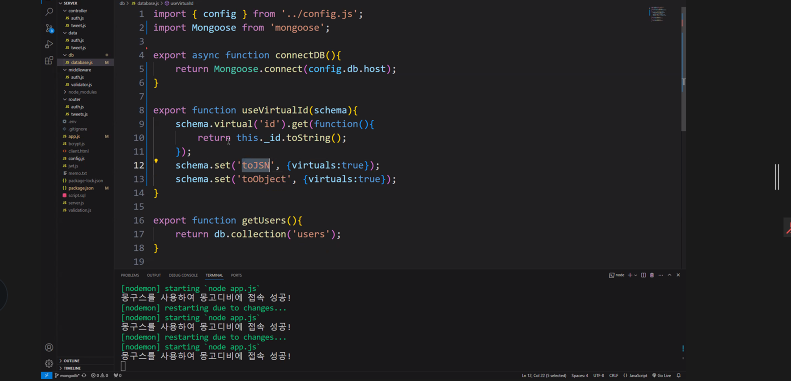The height and width of the screenshot is (381, 791).
Task: Switch to the OUTPUT tab
Action: click(x=154, y=275)
